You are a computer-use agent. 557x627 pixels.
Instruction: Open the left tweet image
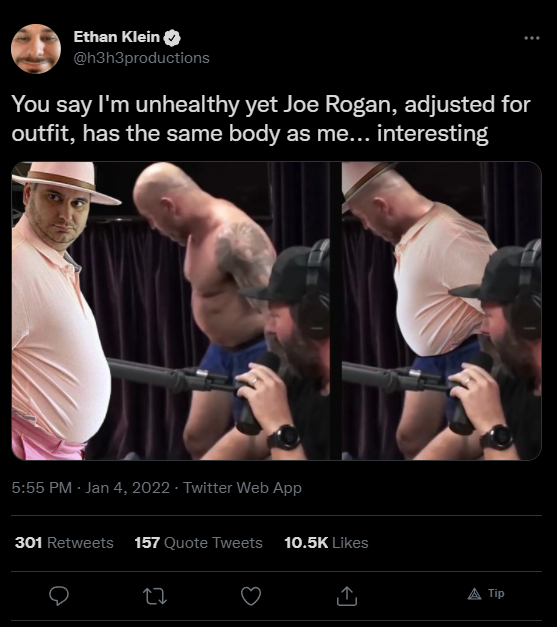pos(171,311)
